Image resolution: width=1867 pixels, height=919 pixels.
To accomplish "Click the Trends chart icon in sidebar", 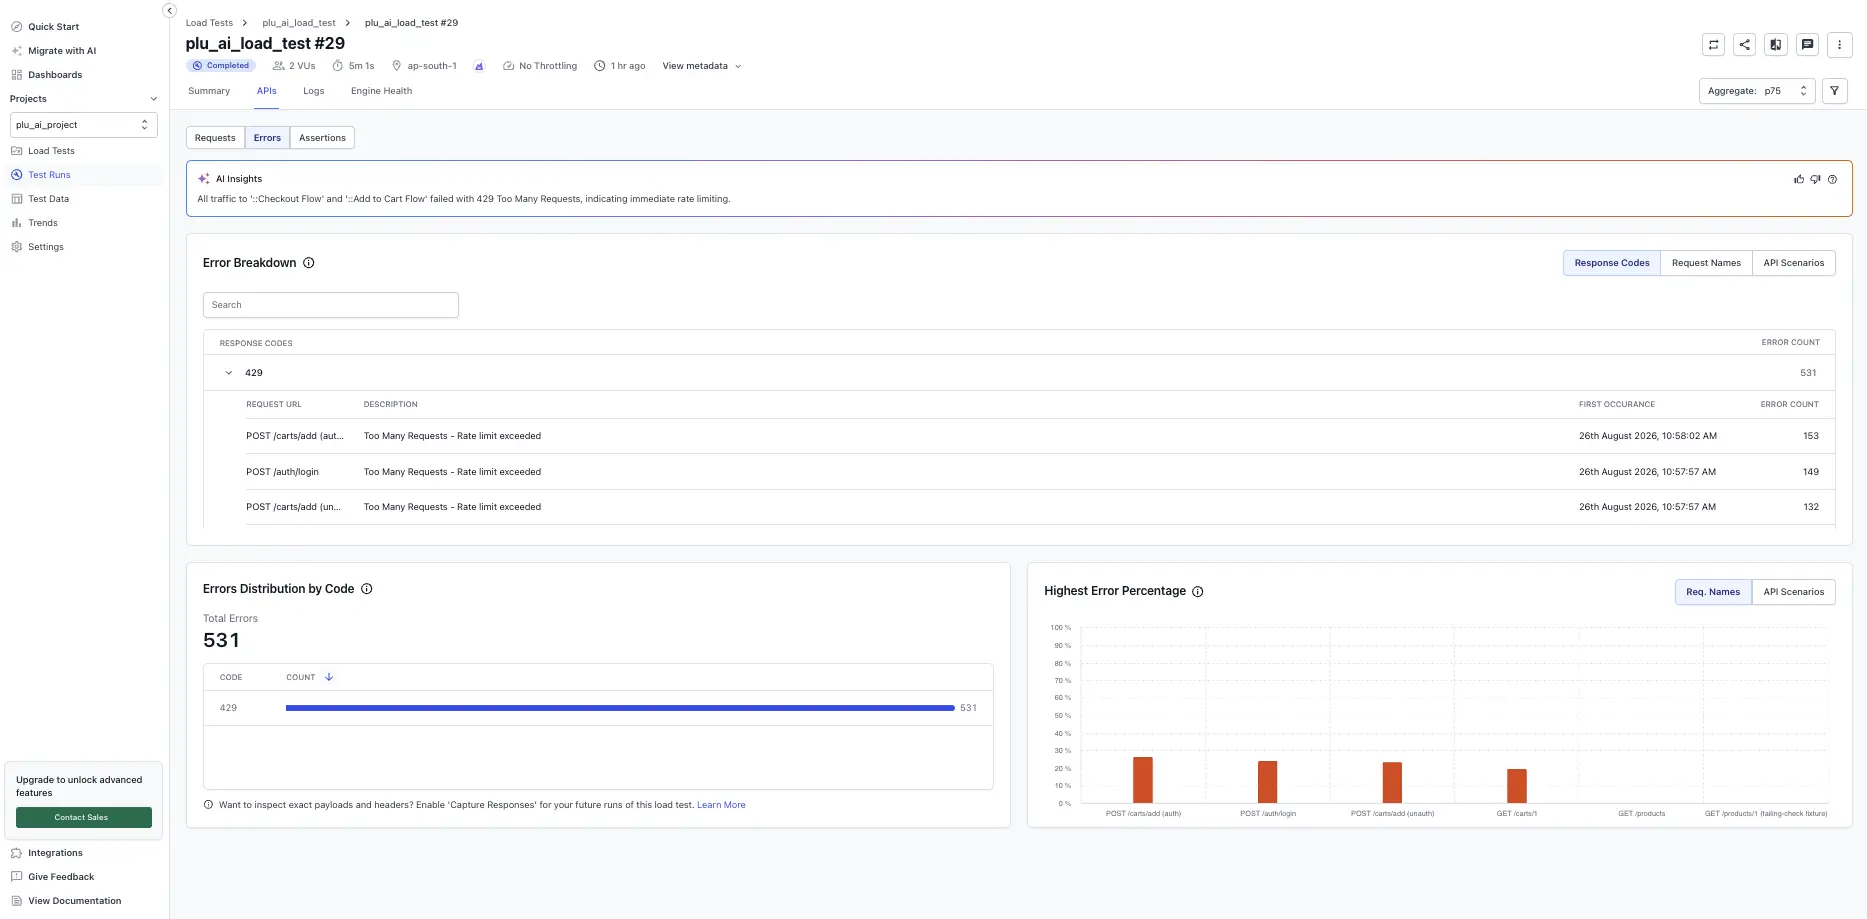I will tap(16, 223).
